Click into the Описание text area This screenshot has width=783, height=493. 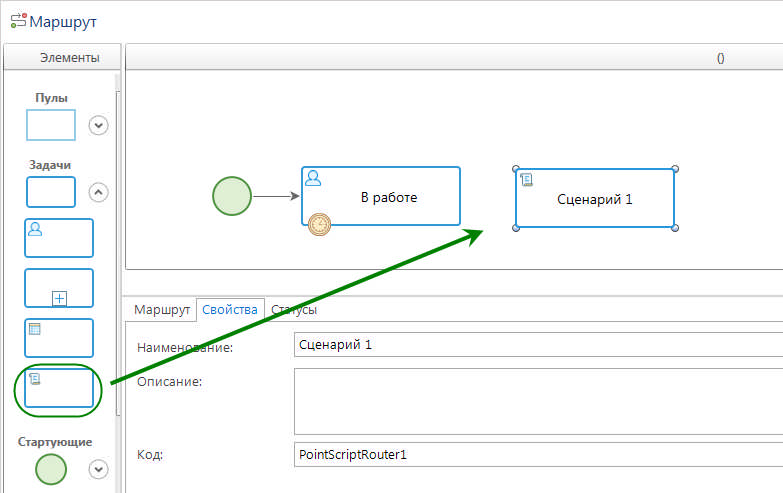coord(538,400)
